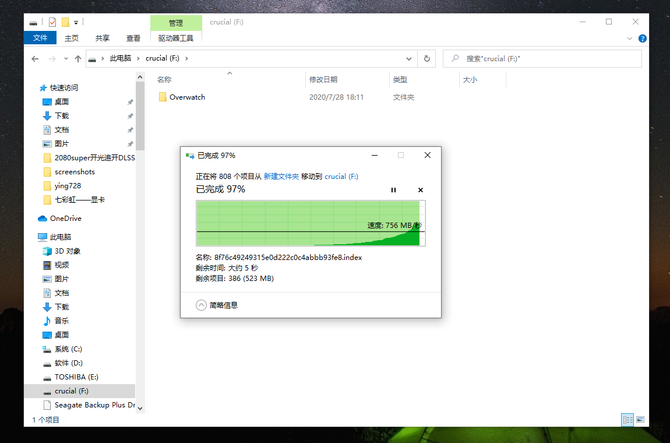The image size is (670, 443).
Task: Click the crucial (F:) destination link
Action: (341, 176)
